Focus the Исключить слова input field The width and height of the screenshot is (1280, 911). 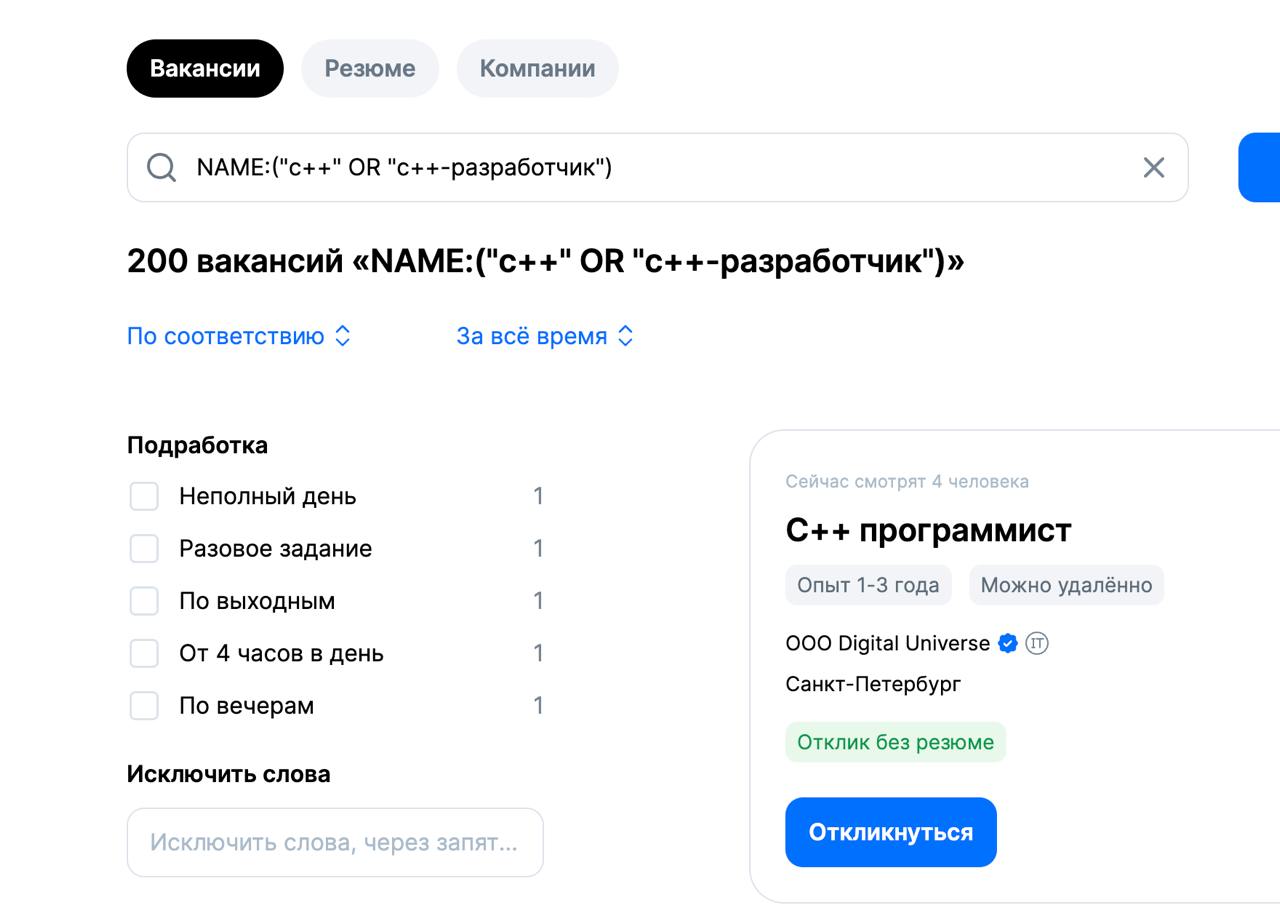335,842
